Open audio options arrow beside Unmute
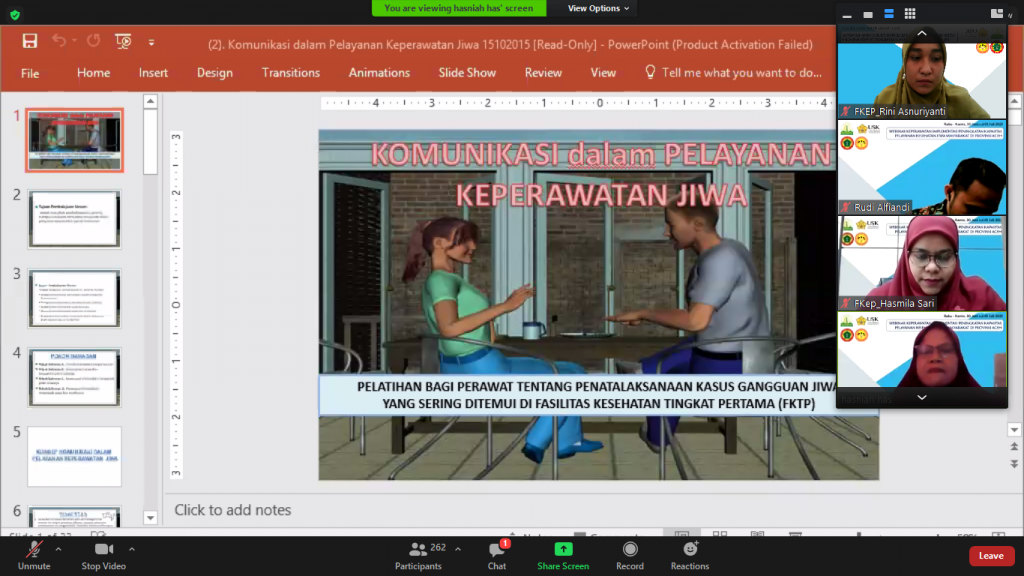The image size is (1024, 576). click(x=59, y=548)
